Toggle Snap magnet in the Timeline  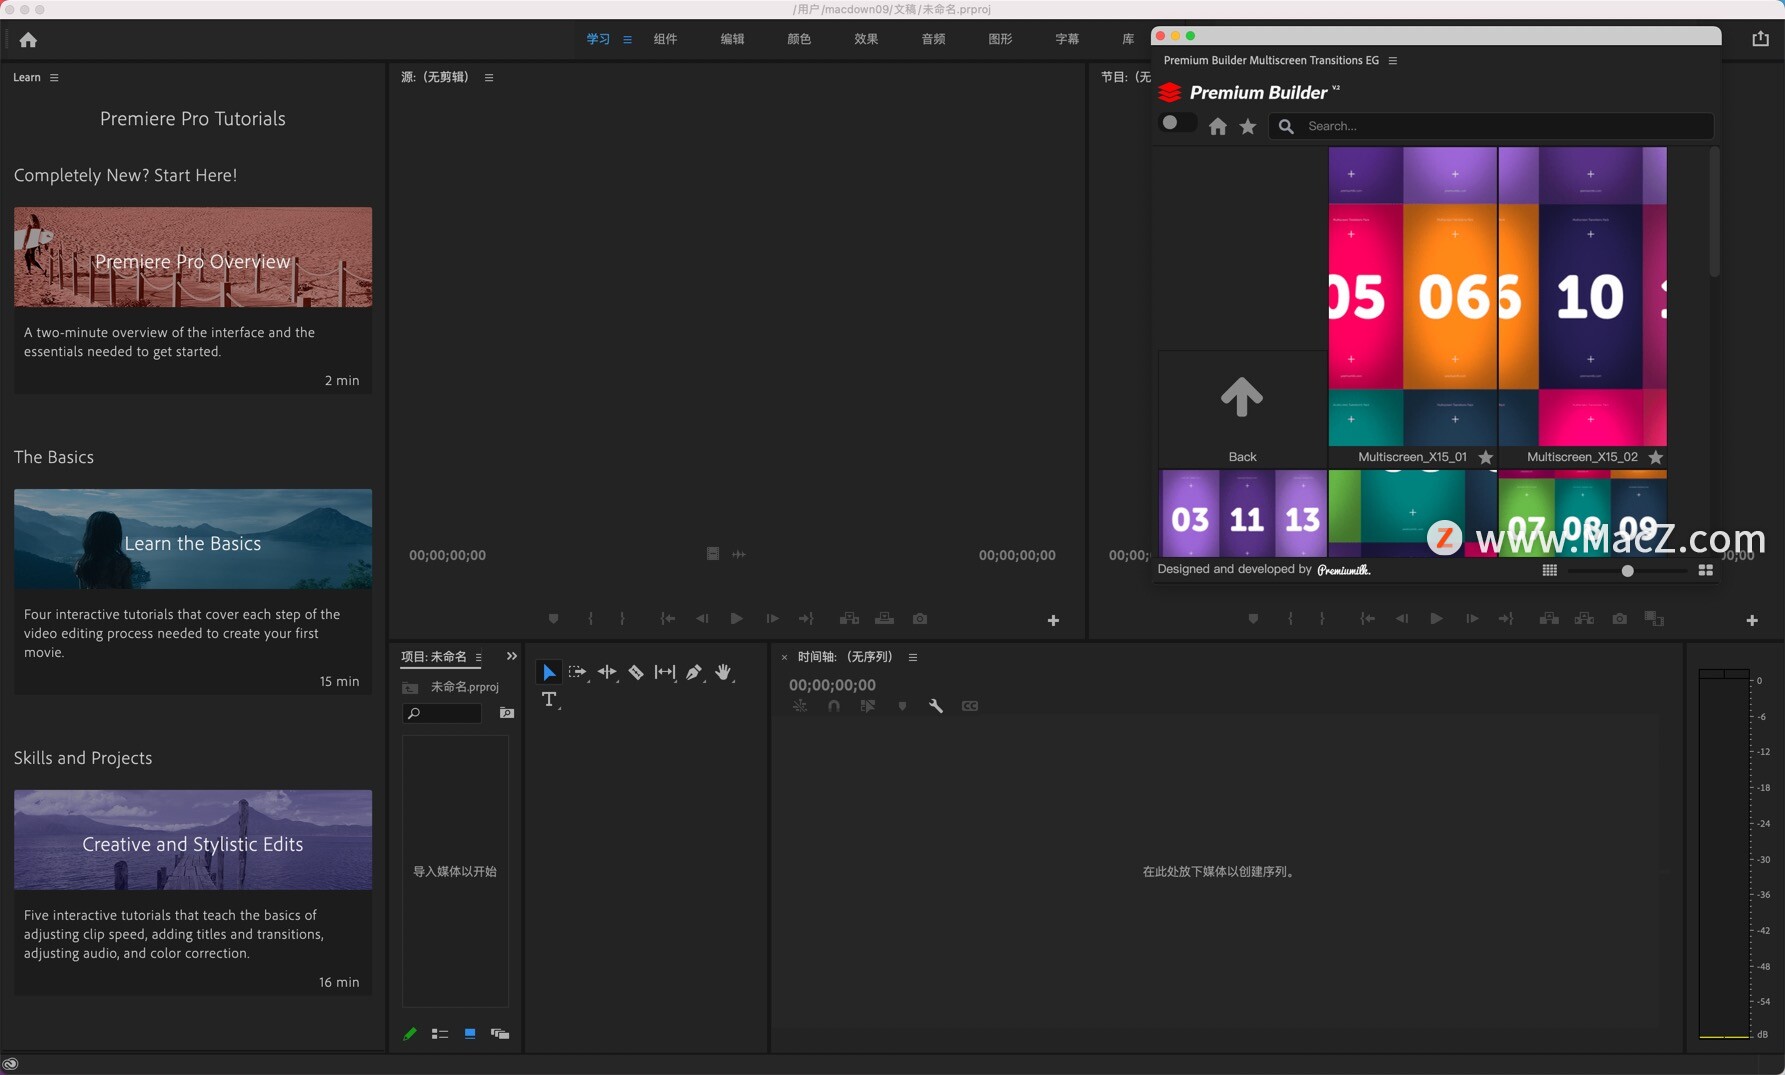pos(834,706)
